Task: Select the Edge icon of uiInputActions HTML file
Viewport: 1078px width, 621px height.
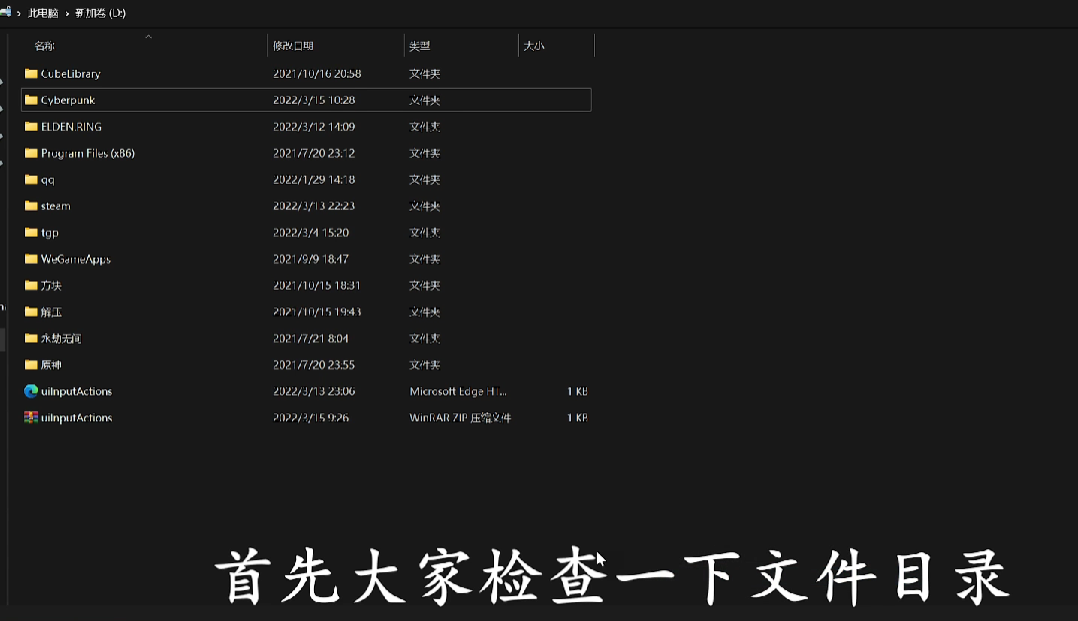Action: [31, 391]
